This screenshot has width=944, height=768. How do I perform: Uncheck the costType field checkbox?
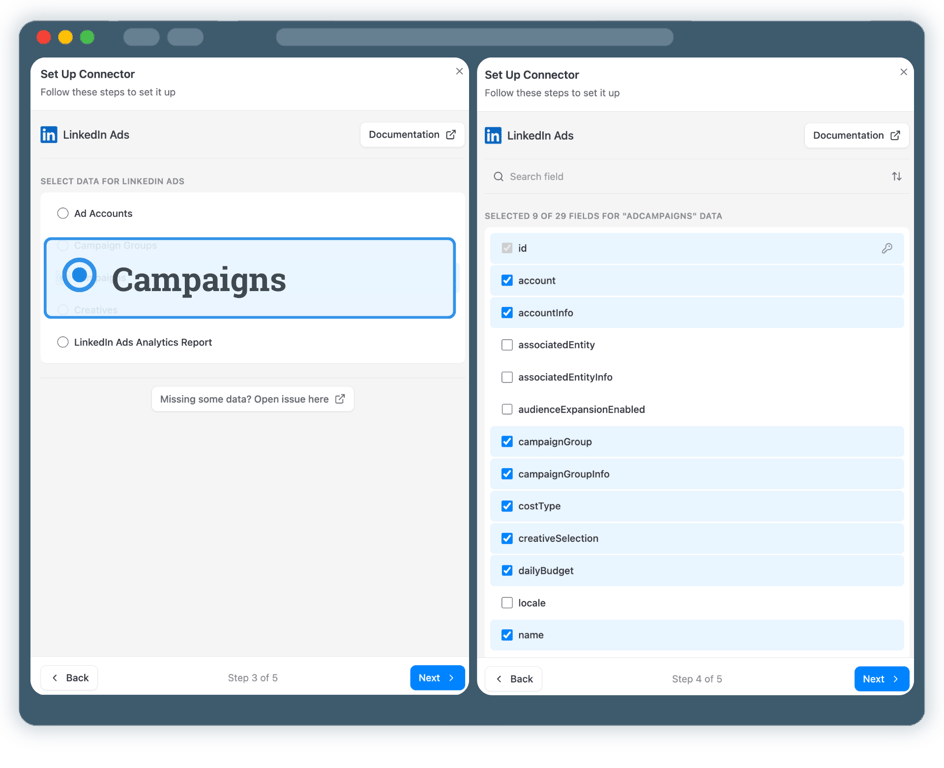[507, 506]
